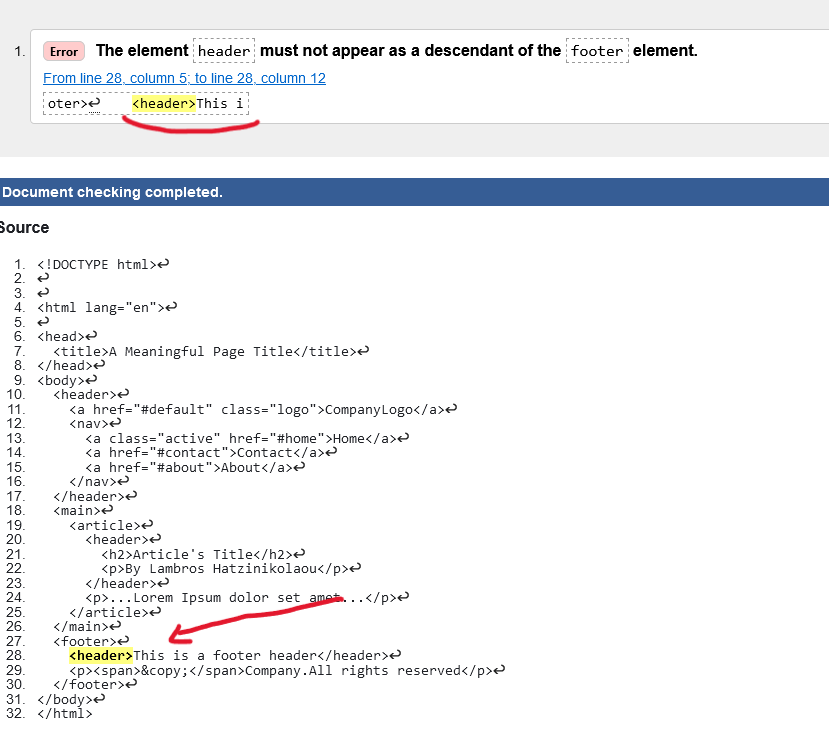Image resolution: width=829 pixels, height=732 pixels.
Task: Click the "Document checking completed." banner
Action: [x=112, y=192]
